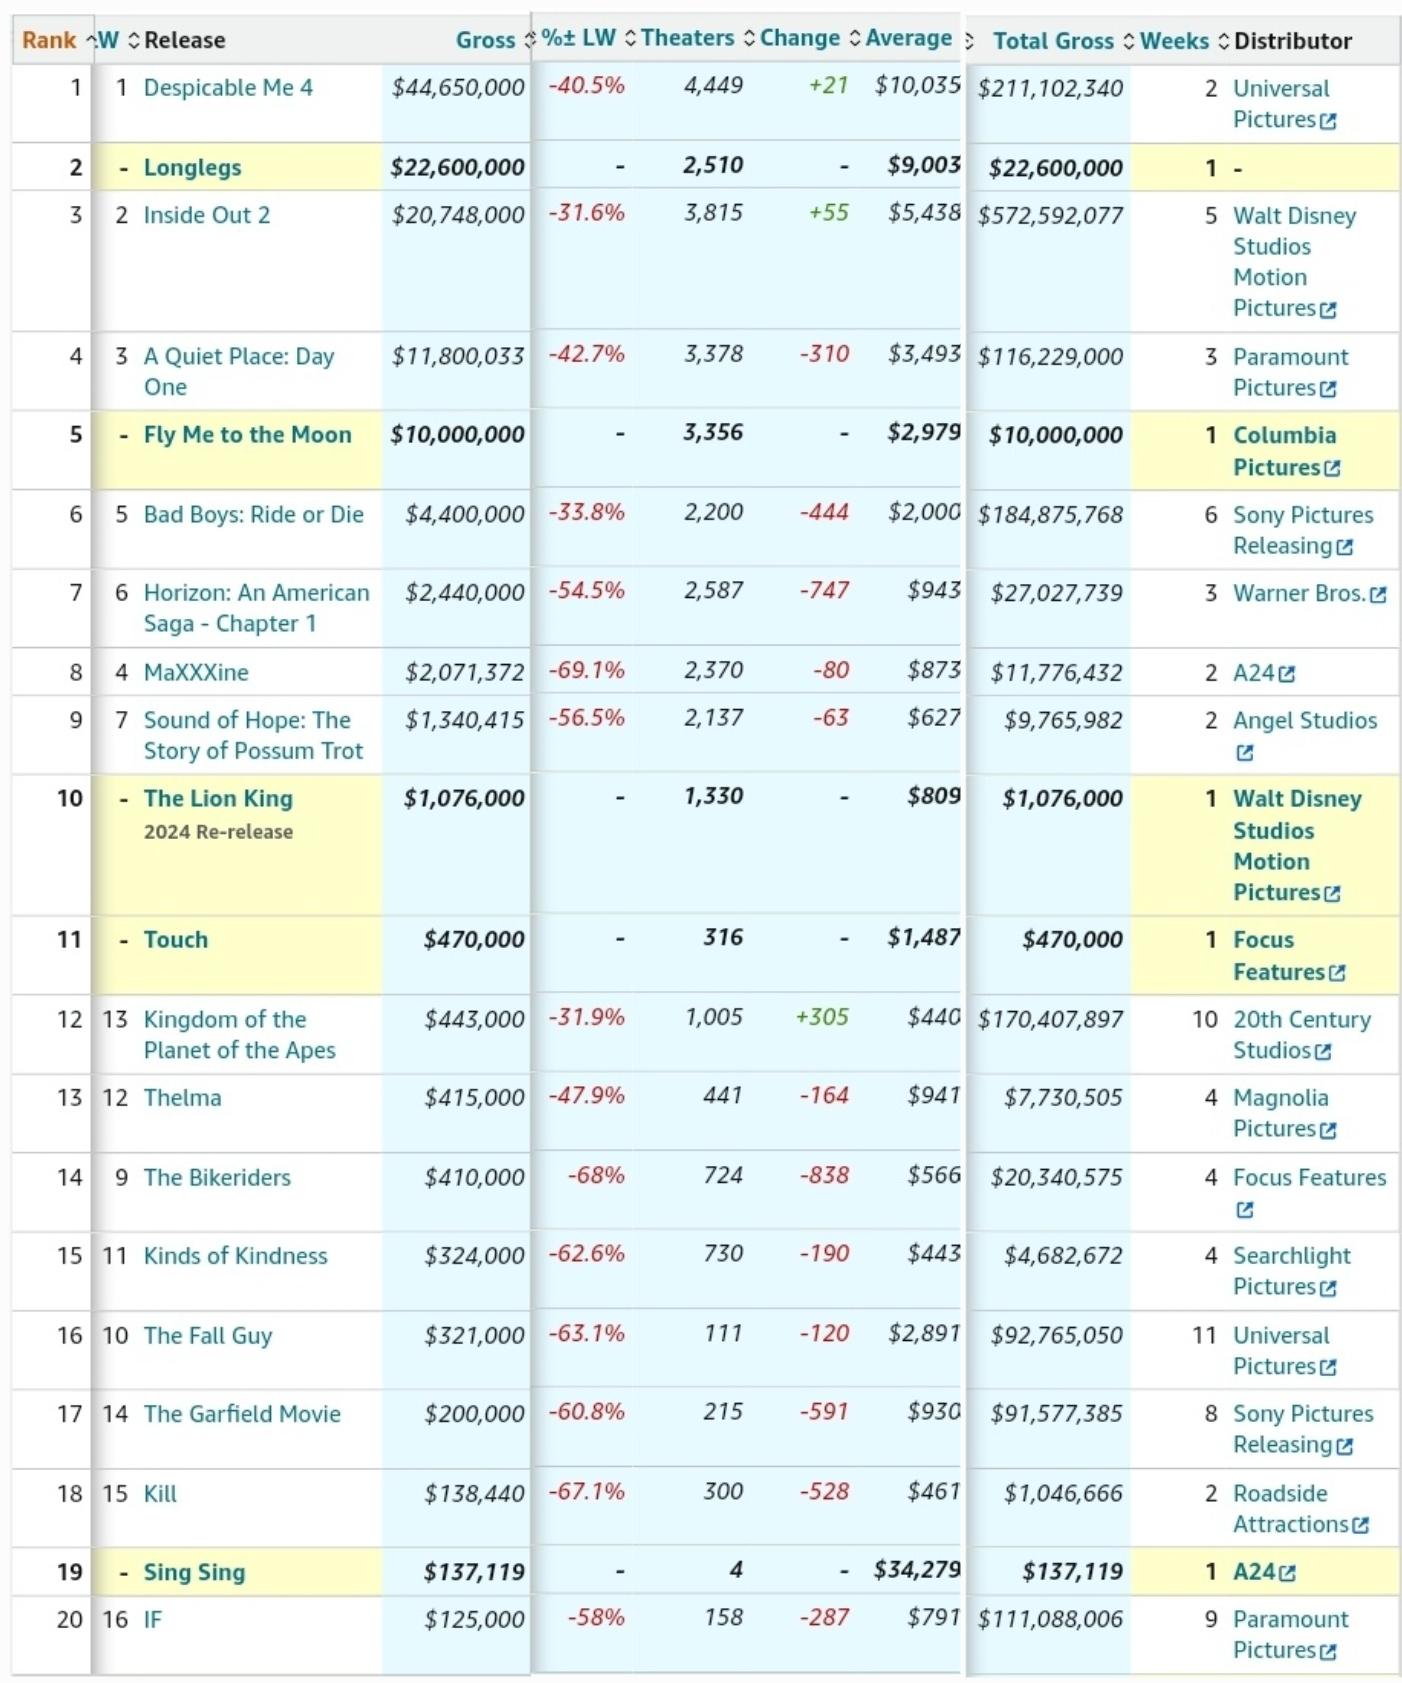Open the Inside Out 2 release page
Screen dimensions: 1402x1683
coord(207,215)
